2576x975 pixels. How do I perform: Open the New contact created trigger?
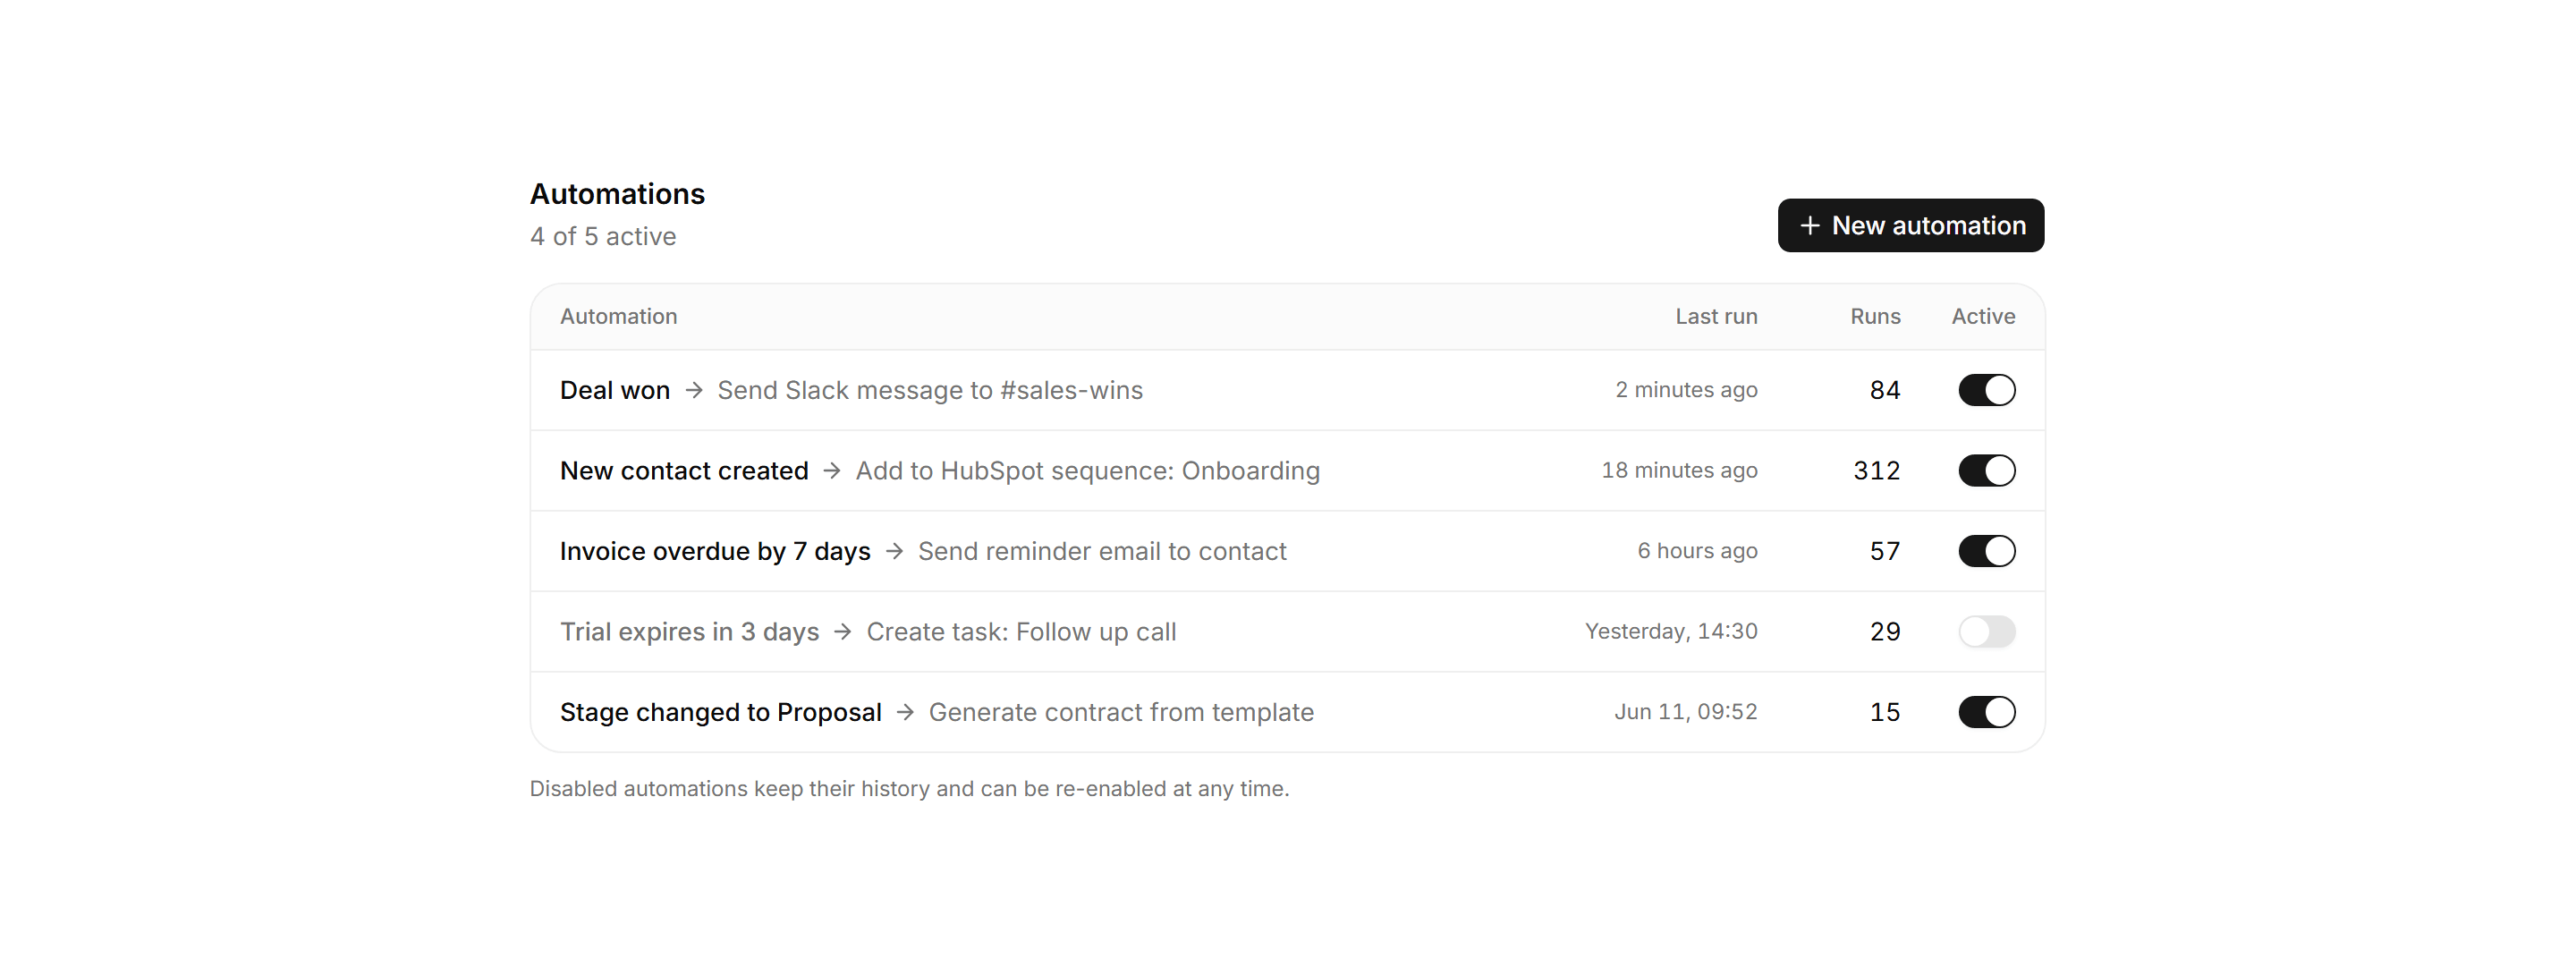pos(684,470)
